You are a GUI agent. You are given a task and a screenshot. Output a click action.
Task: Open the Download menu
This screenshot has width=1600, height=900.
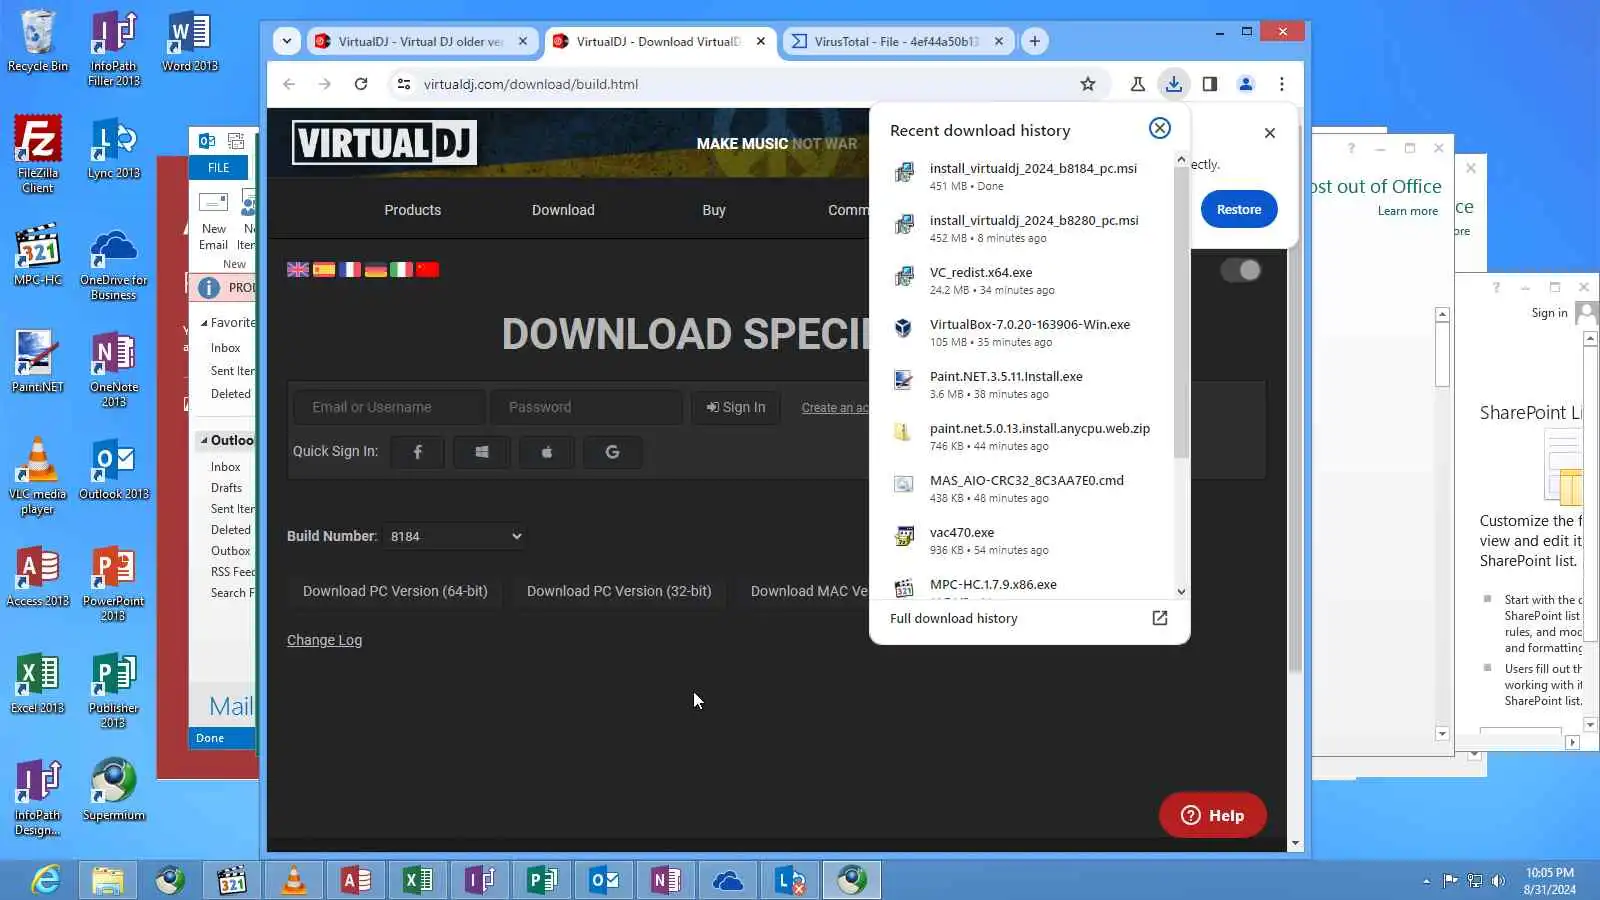(563, 210)
